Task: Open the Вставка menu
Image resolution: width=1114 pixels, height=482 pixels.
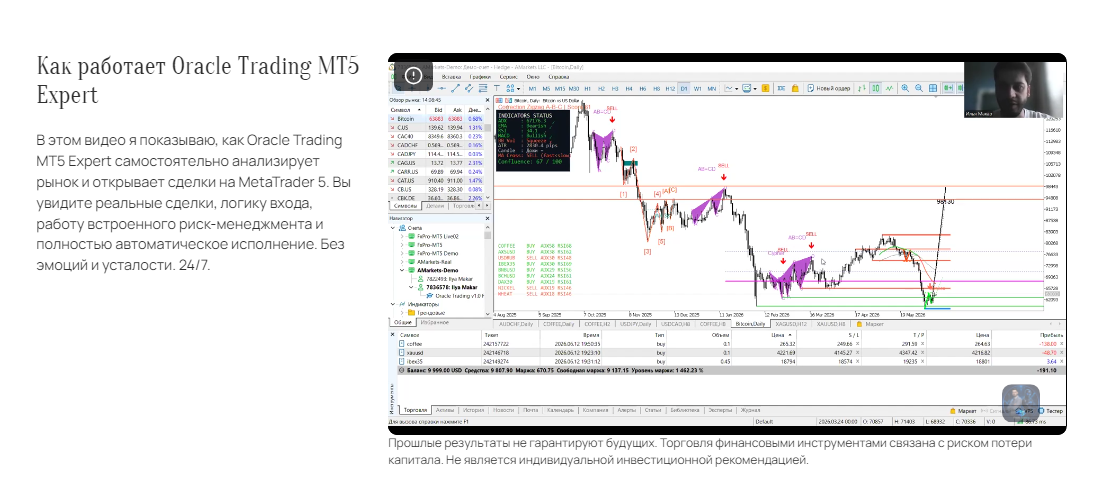Action: tap(451, 77)
